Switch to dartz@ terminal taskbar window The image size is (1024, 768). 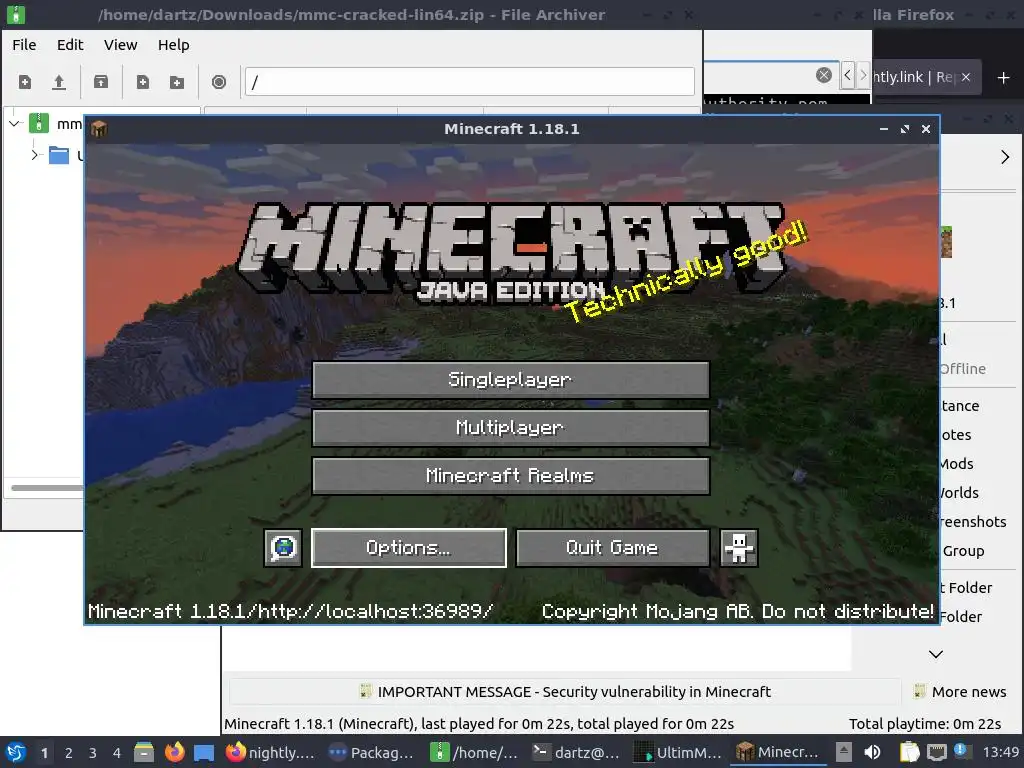point(575,752)
